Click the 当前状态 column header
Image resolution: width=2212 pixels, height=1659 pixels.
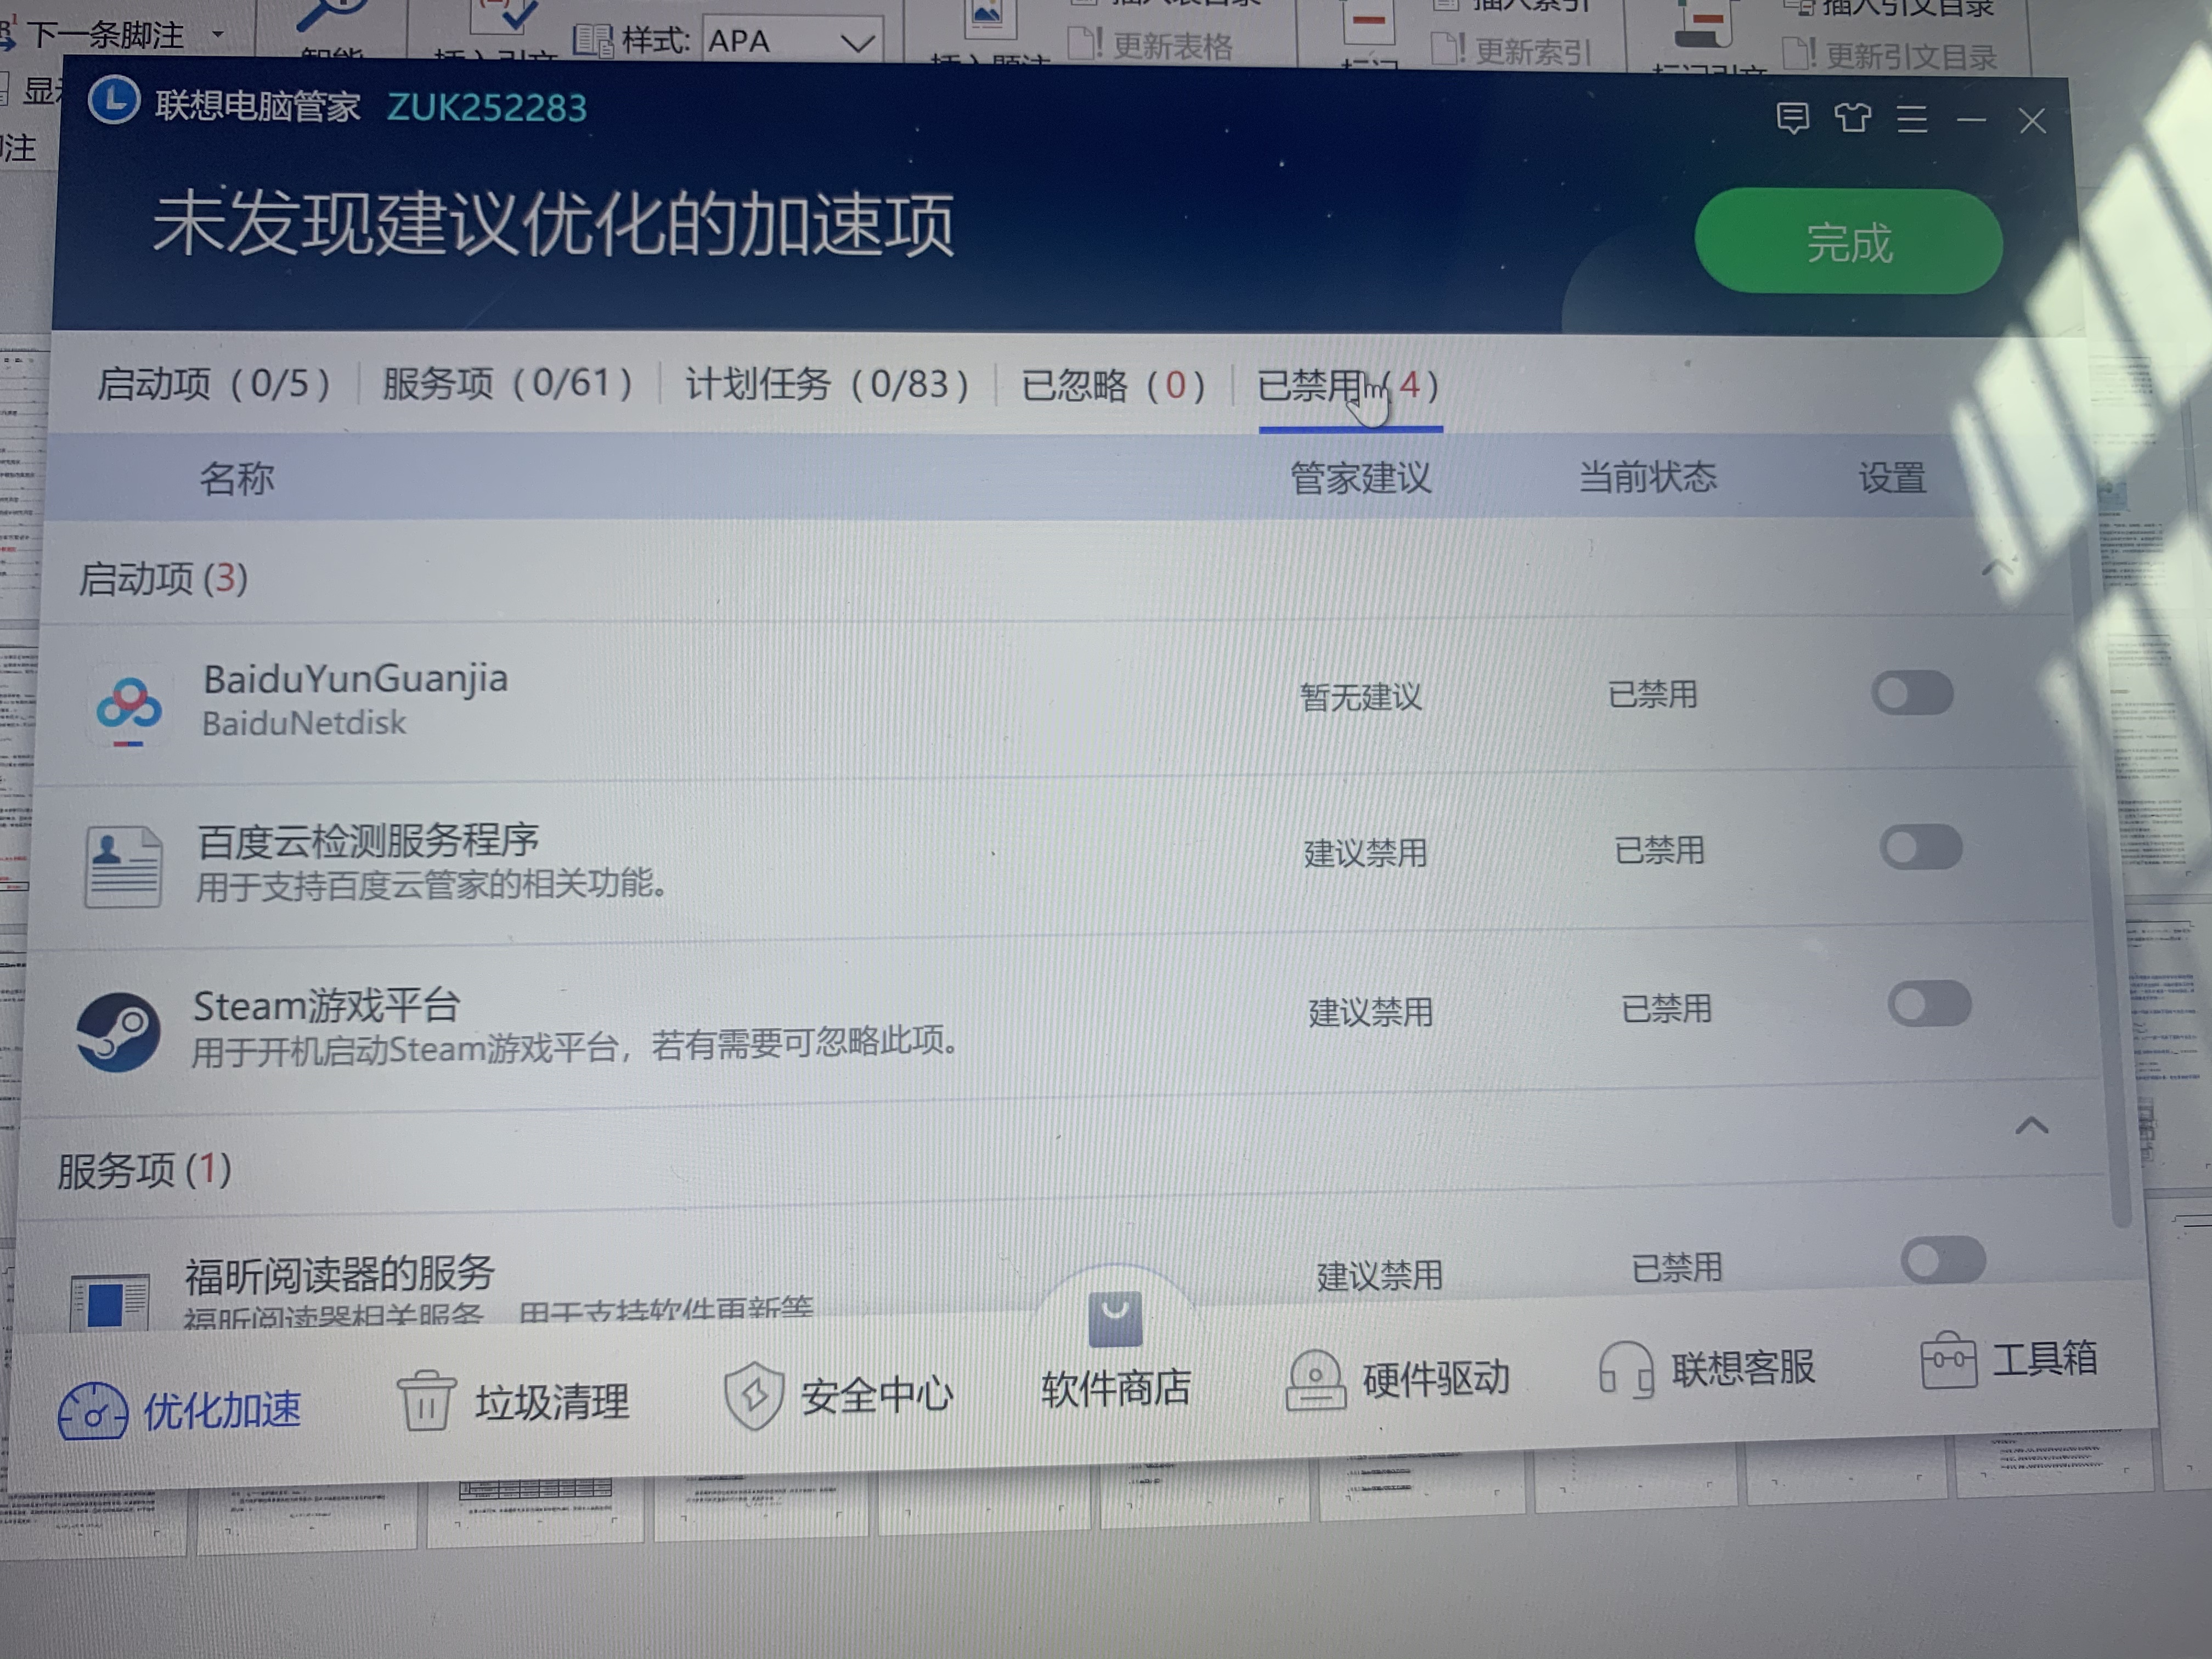1647,477
